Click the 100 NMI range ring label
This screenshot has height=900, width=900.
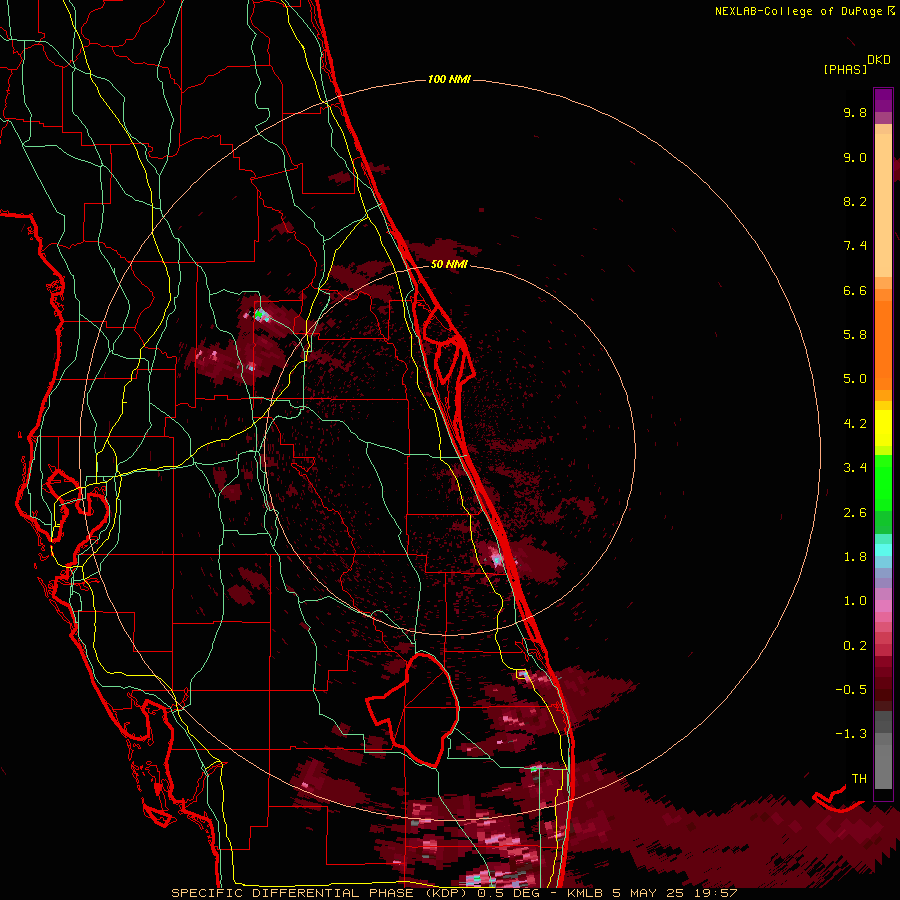point(449,79)
